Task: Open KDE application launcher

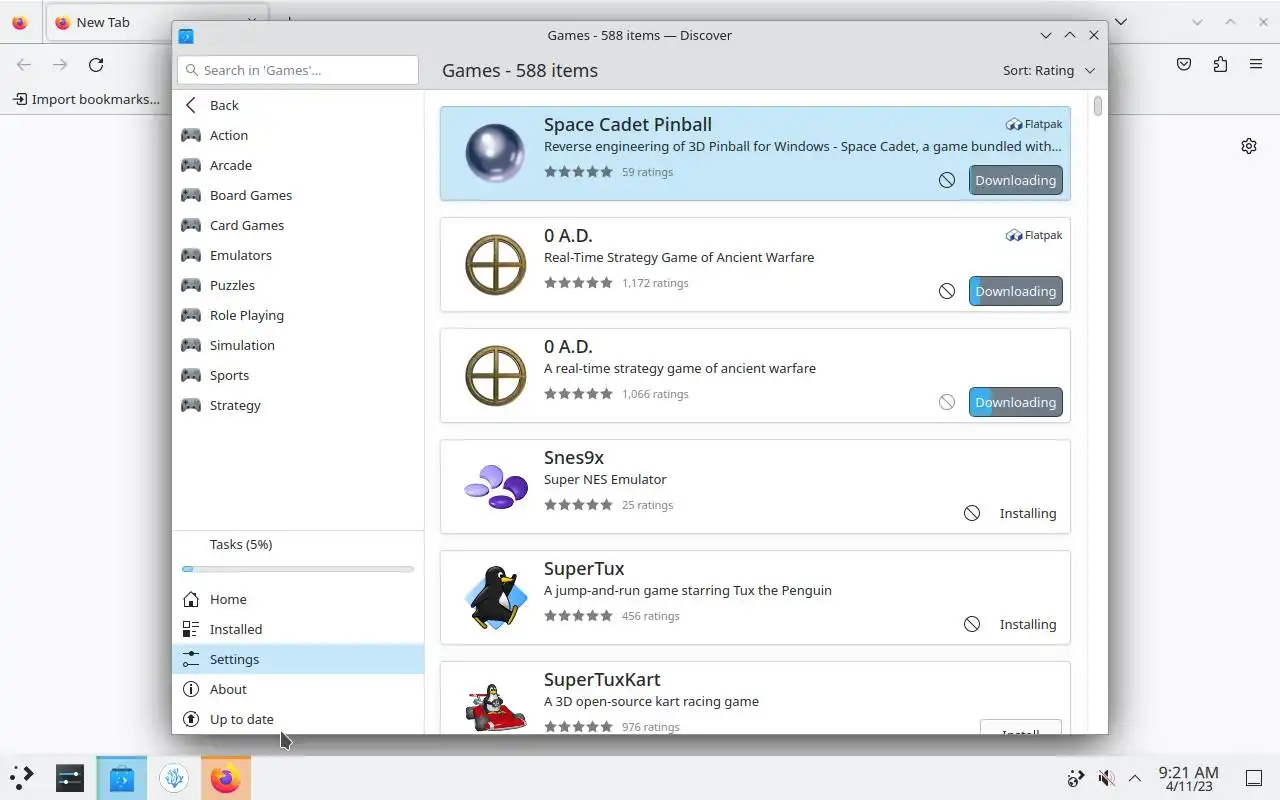Action: click(22, 778)
